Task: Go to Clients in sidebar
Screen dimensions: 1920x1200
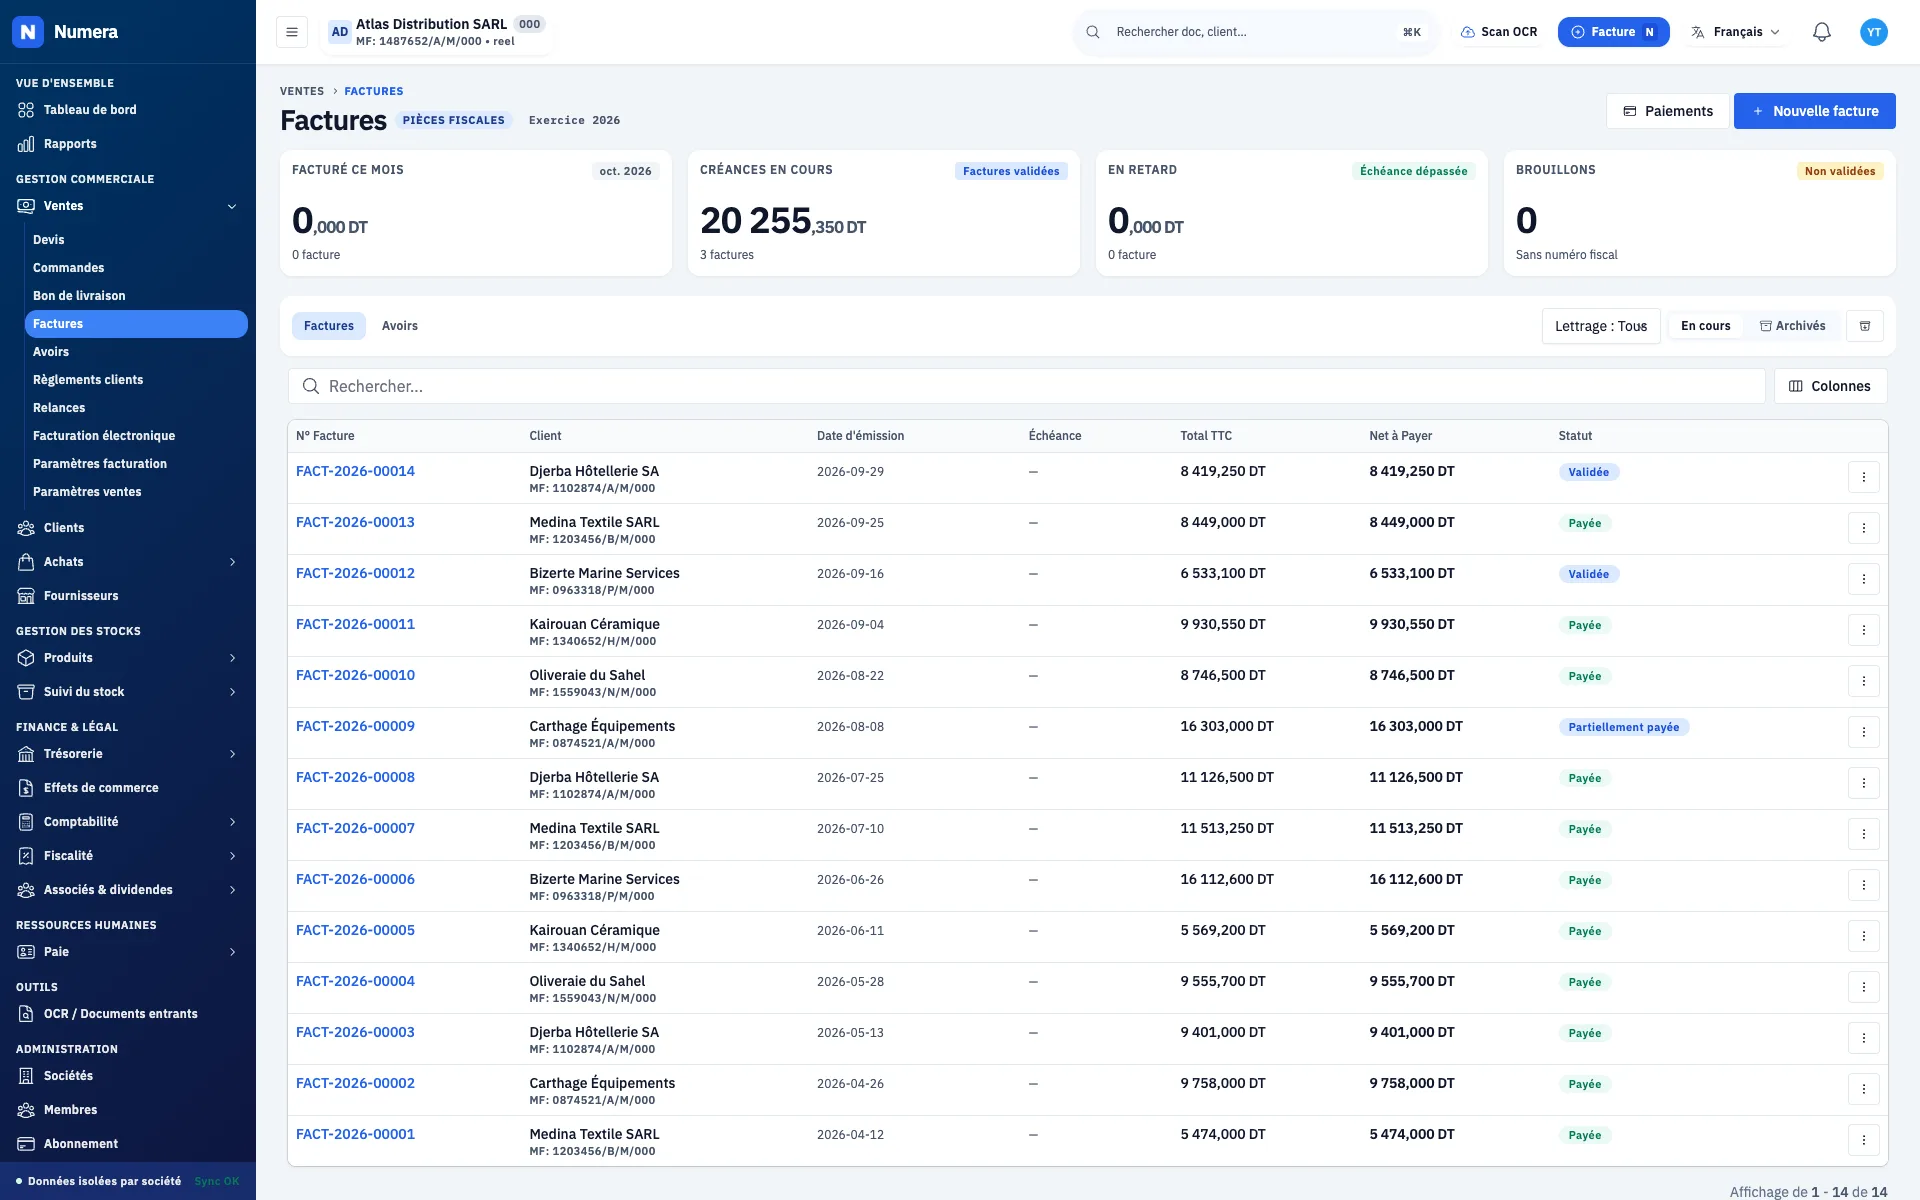Action: click(128, 528)
